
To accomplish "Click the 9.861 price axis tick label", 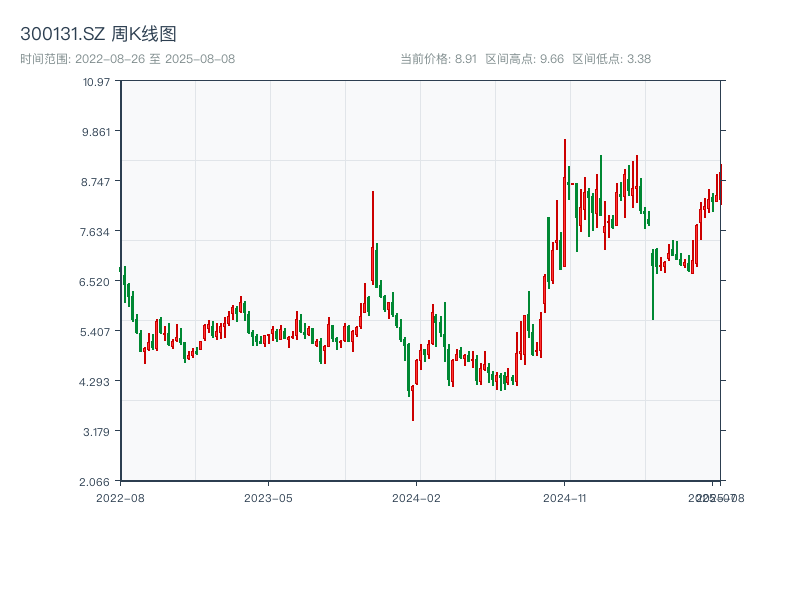I will (x=96, y=132).
